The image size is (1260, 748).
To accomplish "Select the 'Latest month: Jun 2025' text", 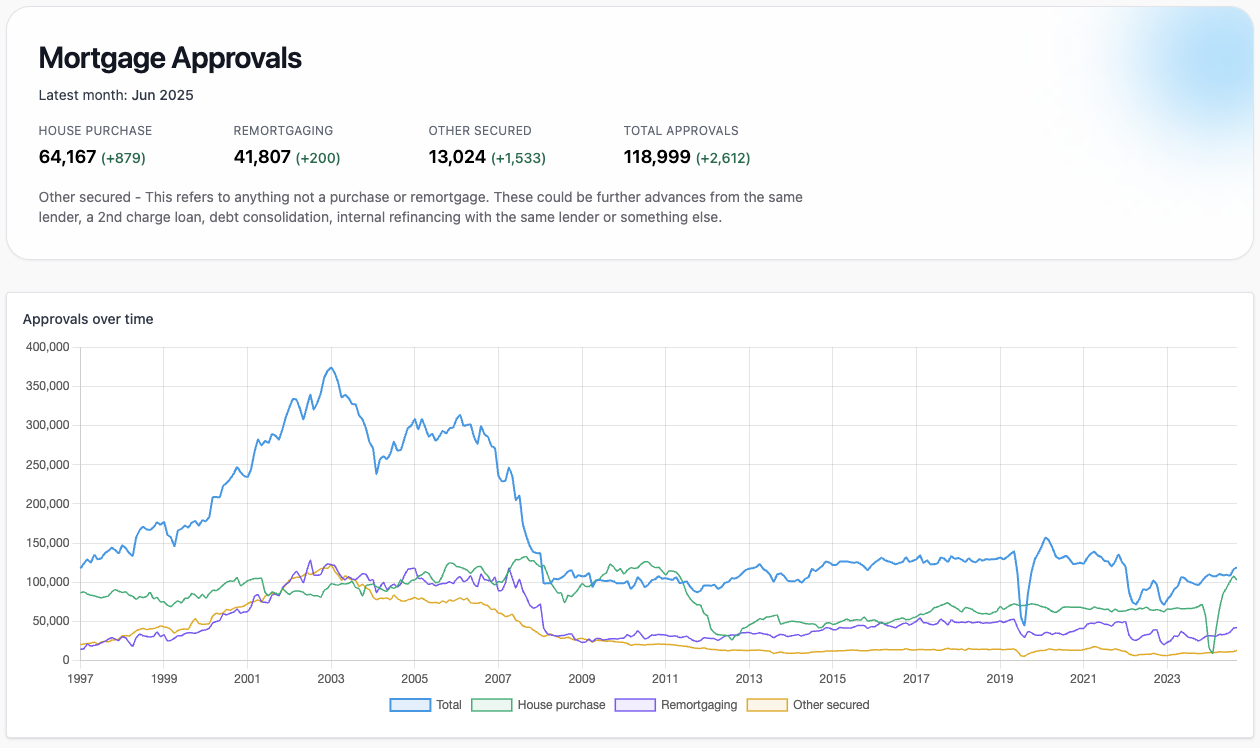I will [116, 96].
